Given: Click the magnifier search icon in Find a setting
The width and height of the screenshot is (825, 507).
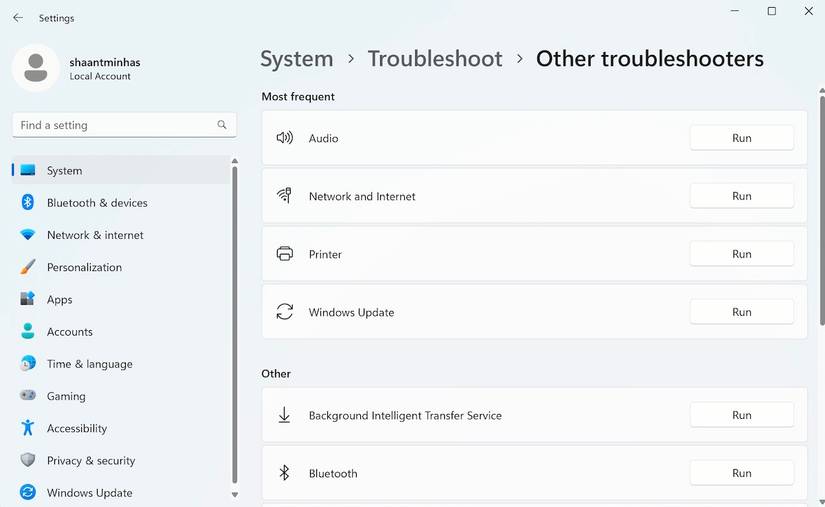Looking at the screenshot, I should pyautogui.click(x=222, y=125).
